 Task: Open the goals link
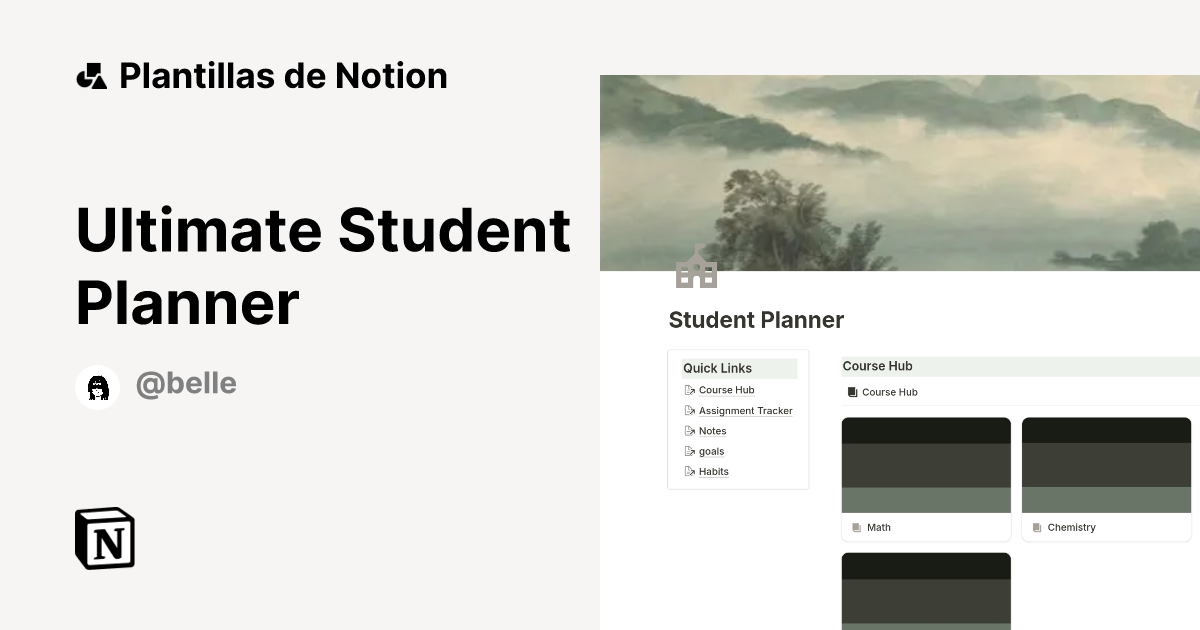pyautogui.click(x=711, y=451)
